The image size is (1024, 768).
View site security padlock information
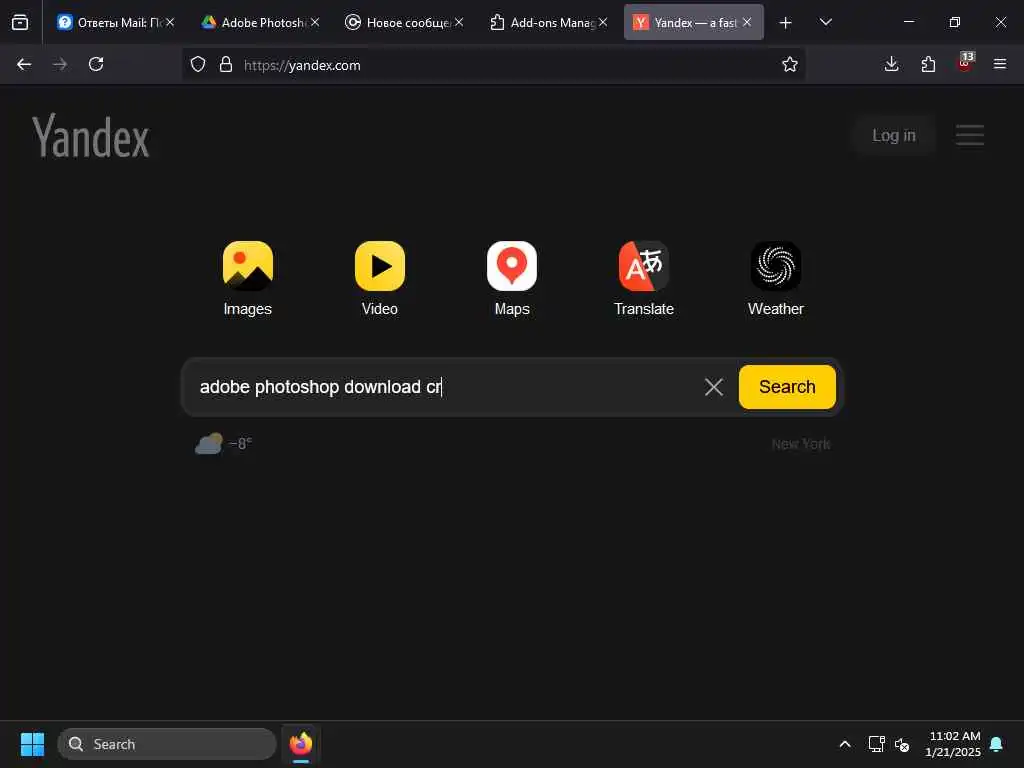(x=226, y=64)
